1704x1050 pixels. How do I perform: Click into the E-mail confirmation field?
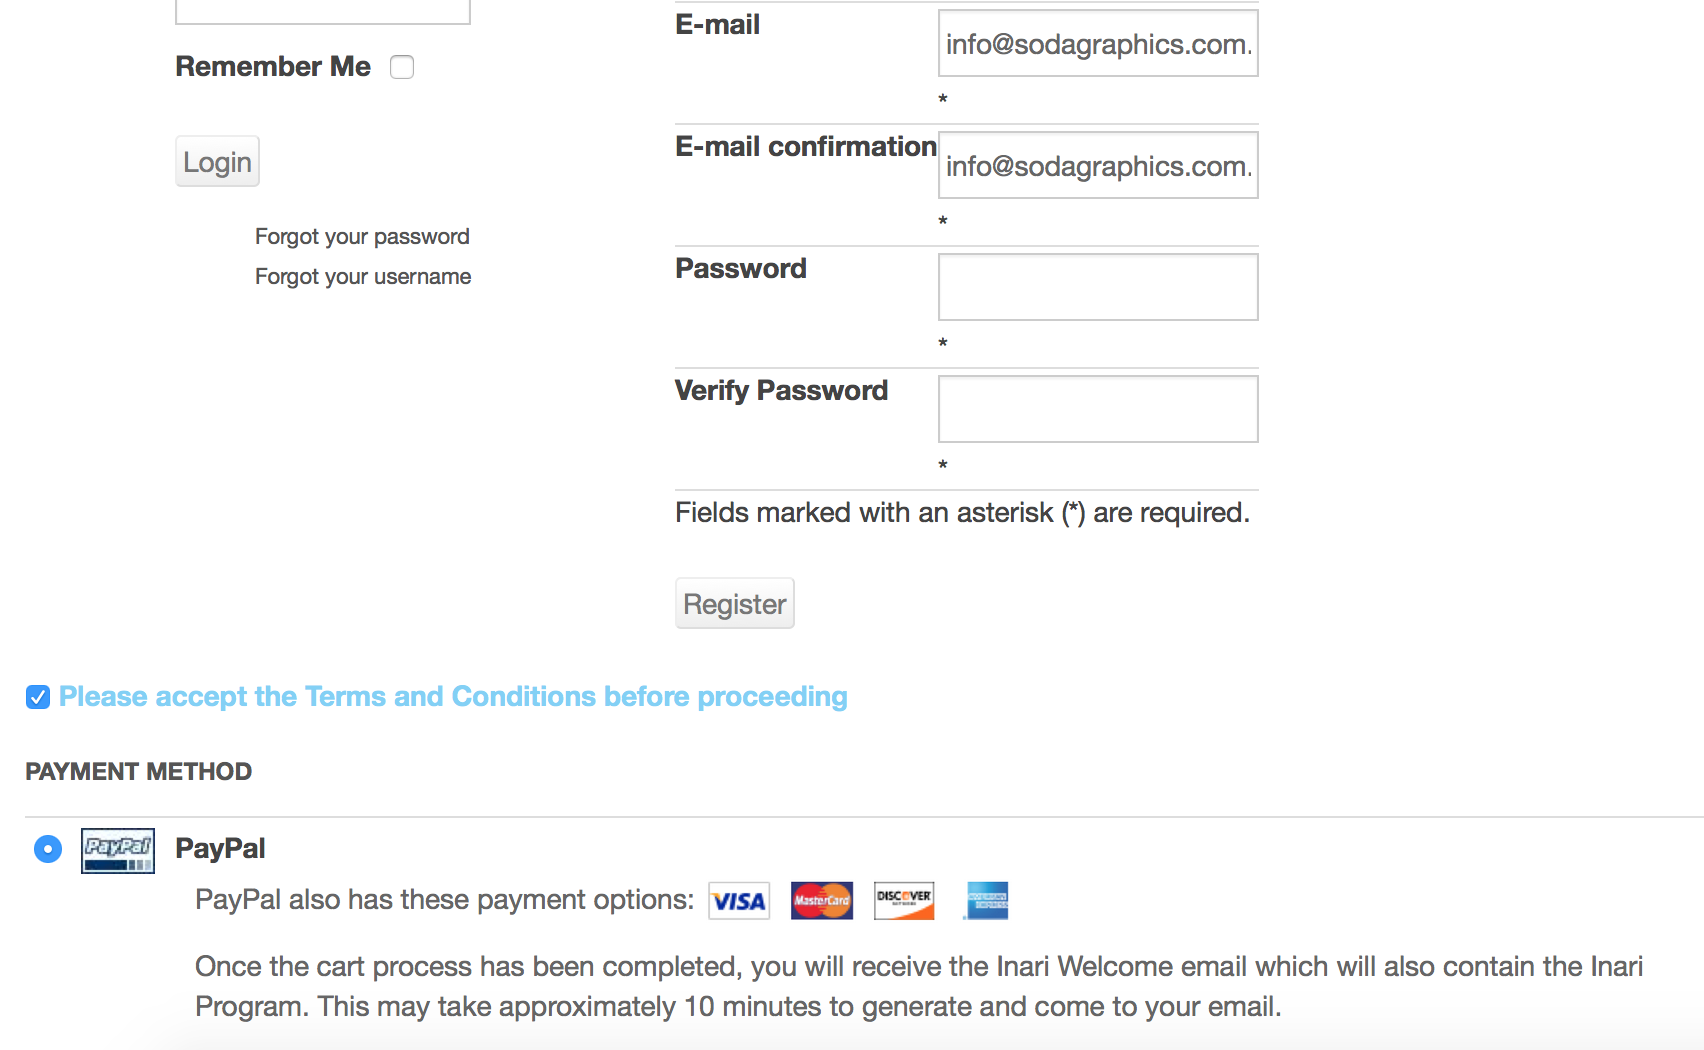click(1098, 166)
